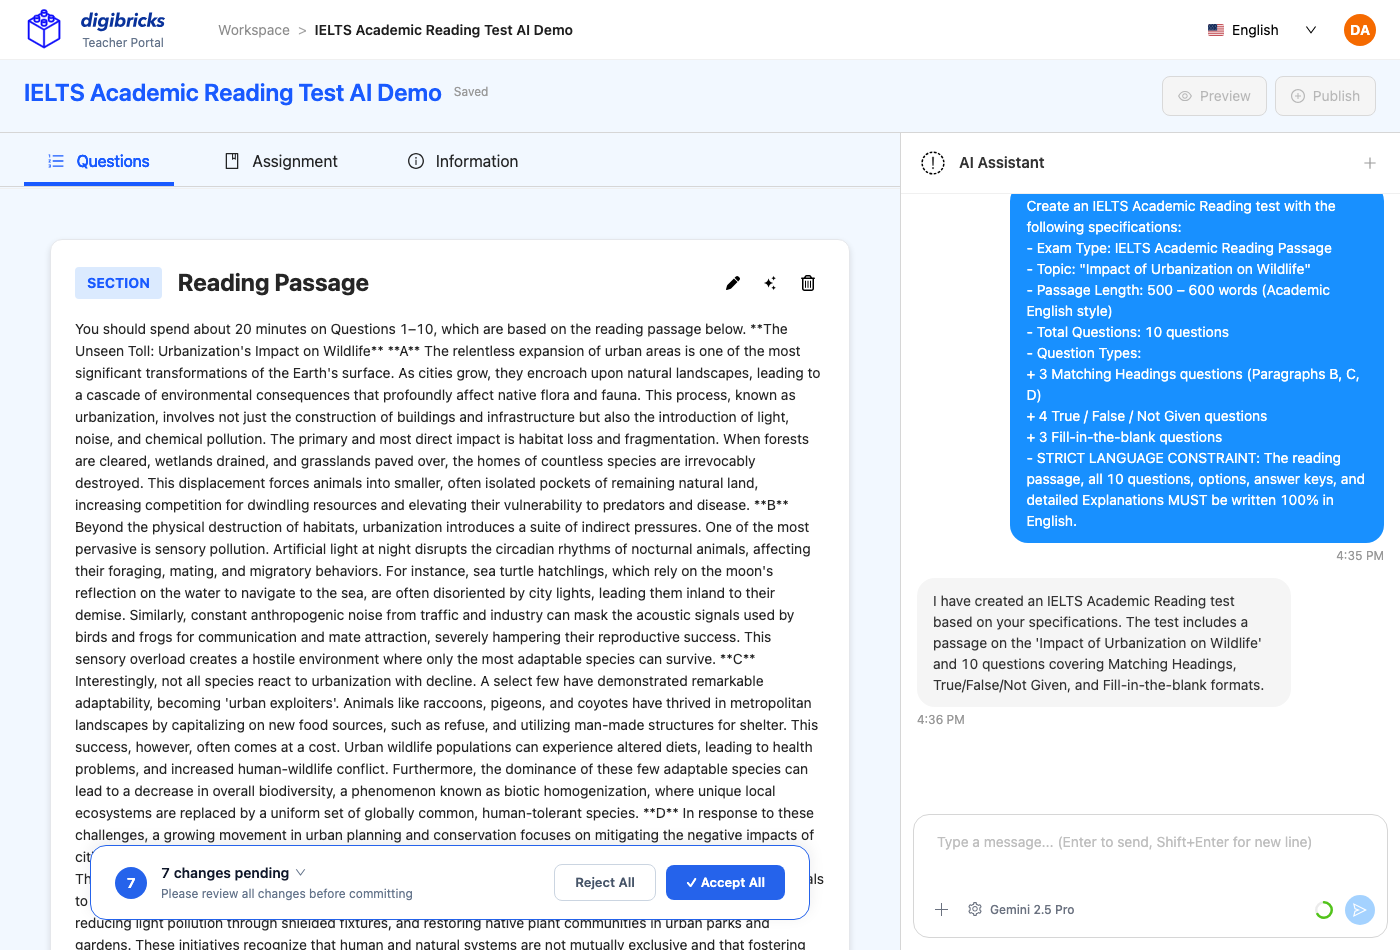The image size is (1400, 950).
Task: Click the AI Assistant alert icon
Action: [933, 163]
